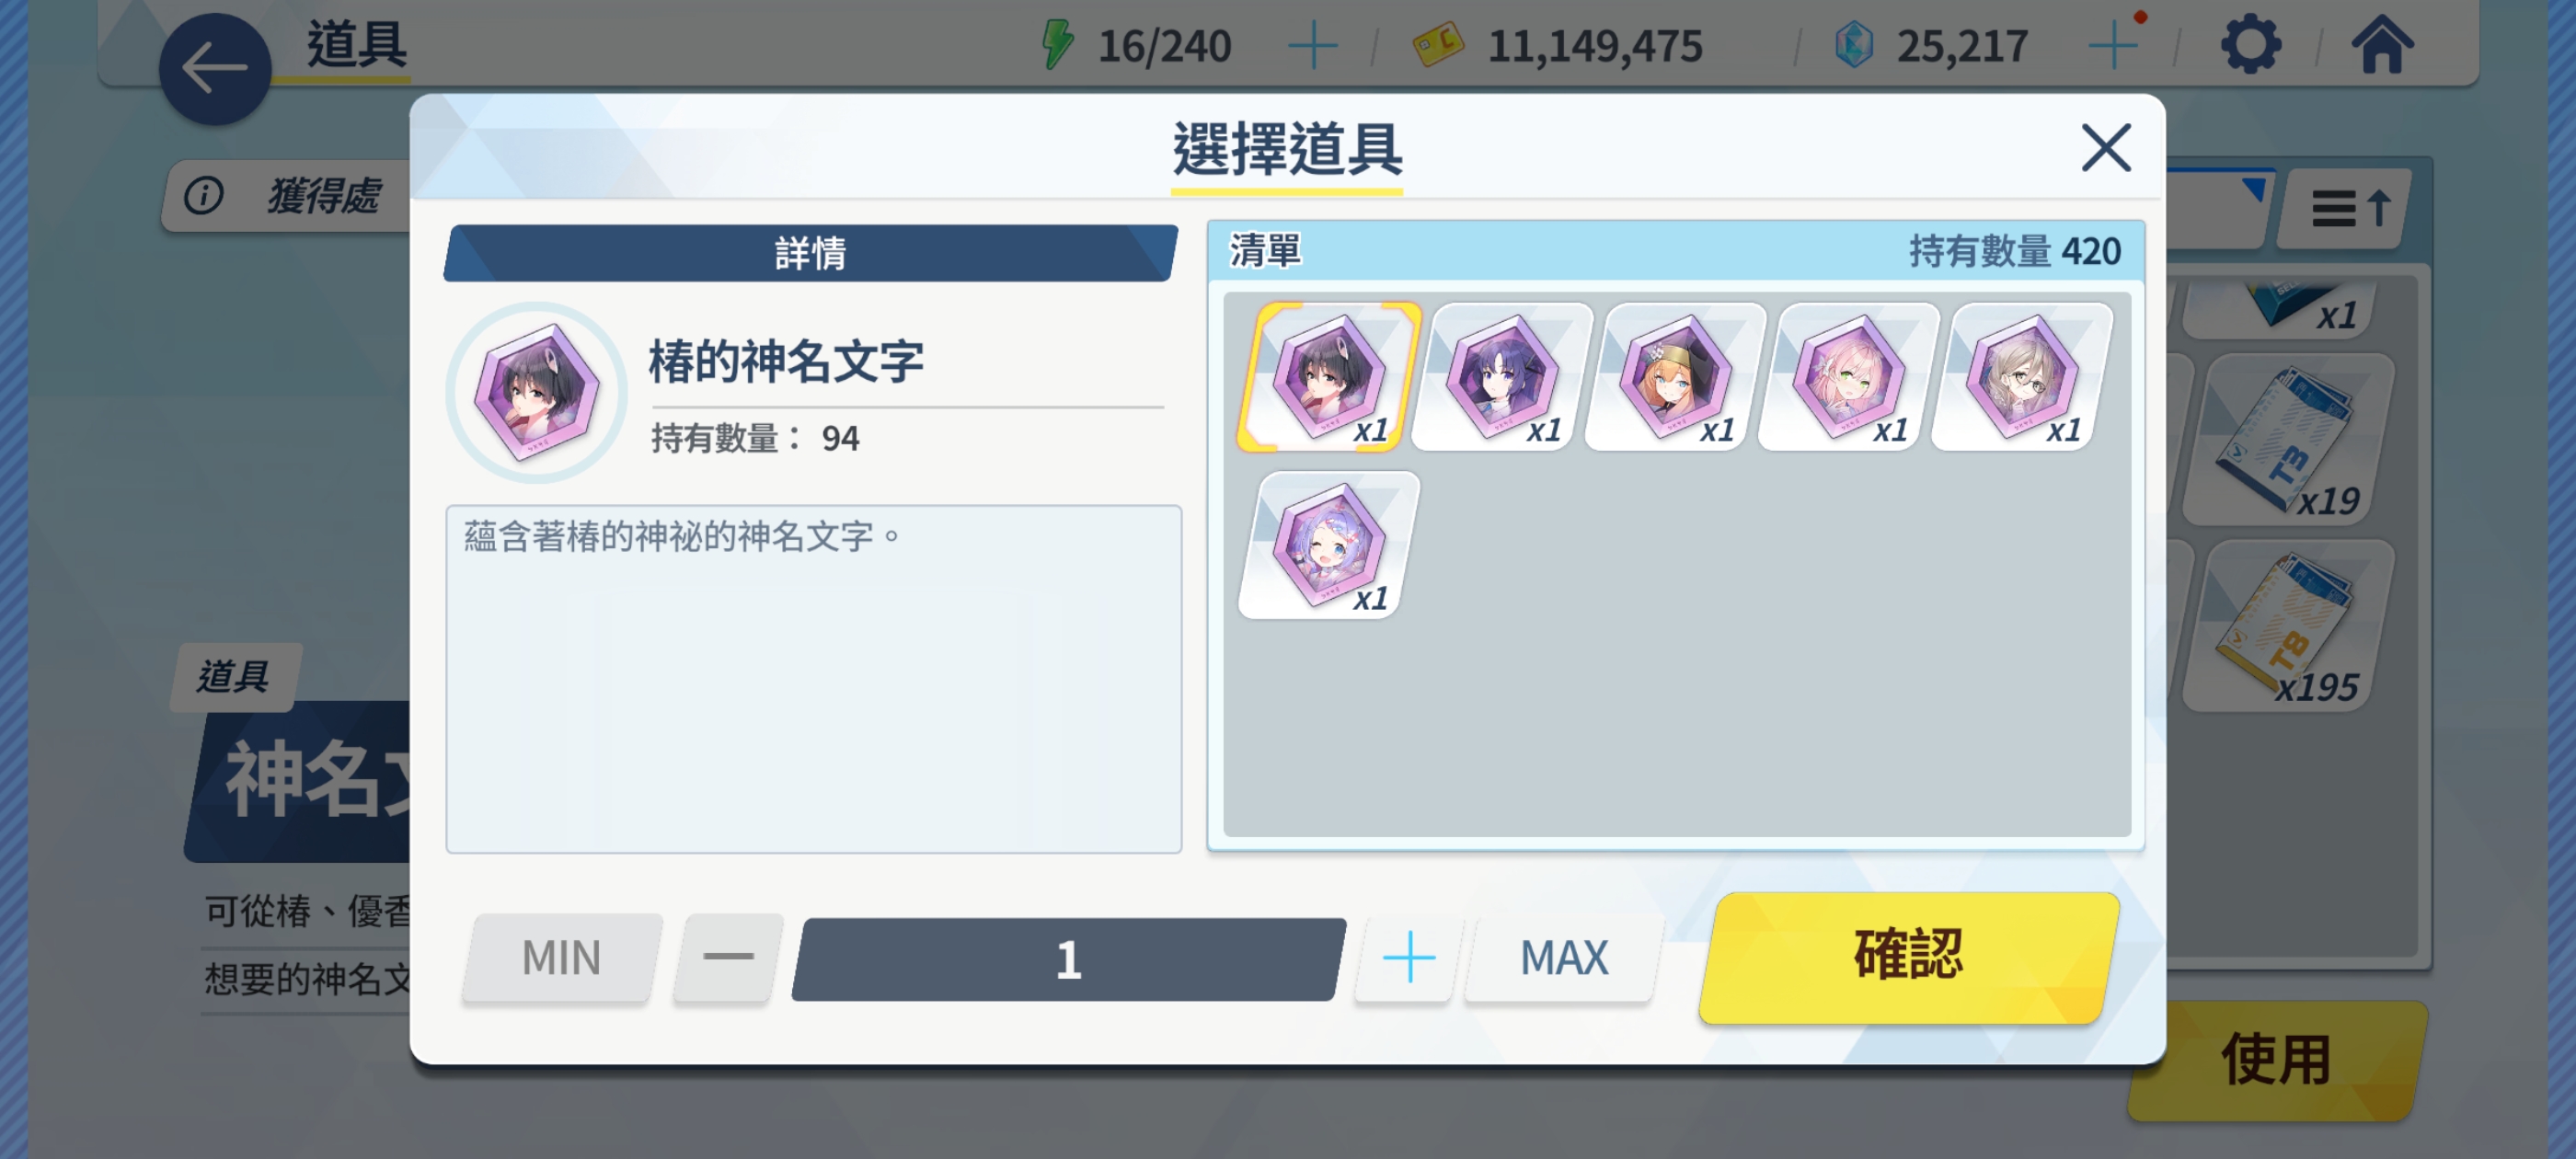
Task: Select the orange-haired girl with hat eleph
Action: (1675, 377)
